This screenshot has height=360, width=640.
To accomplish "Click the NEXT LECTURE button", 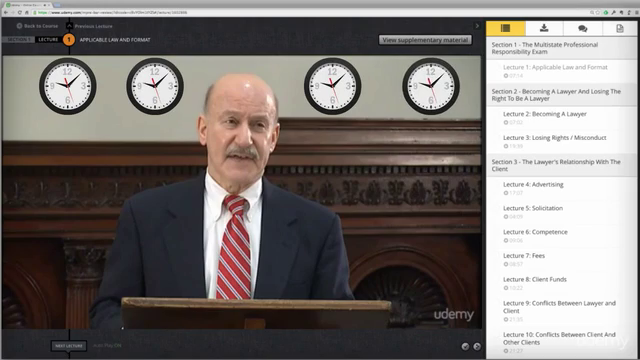I will click(x=69, y=346).
